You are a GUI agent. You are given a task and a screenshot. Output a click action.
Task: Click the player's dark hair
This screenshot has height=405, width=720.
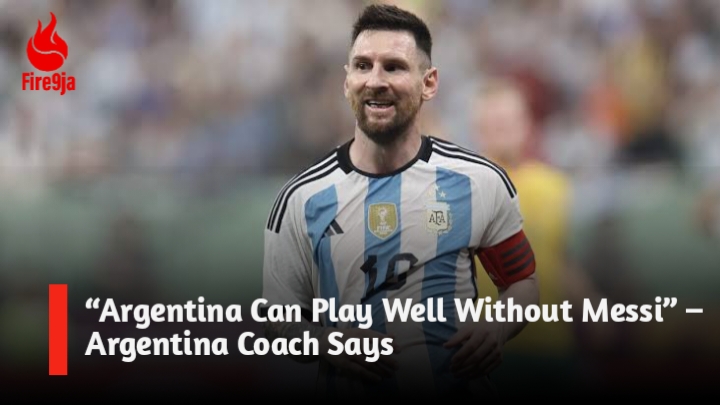click(393, 24)
